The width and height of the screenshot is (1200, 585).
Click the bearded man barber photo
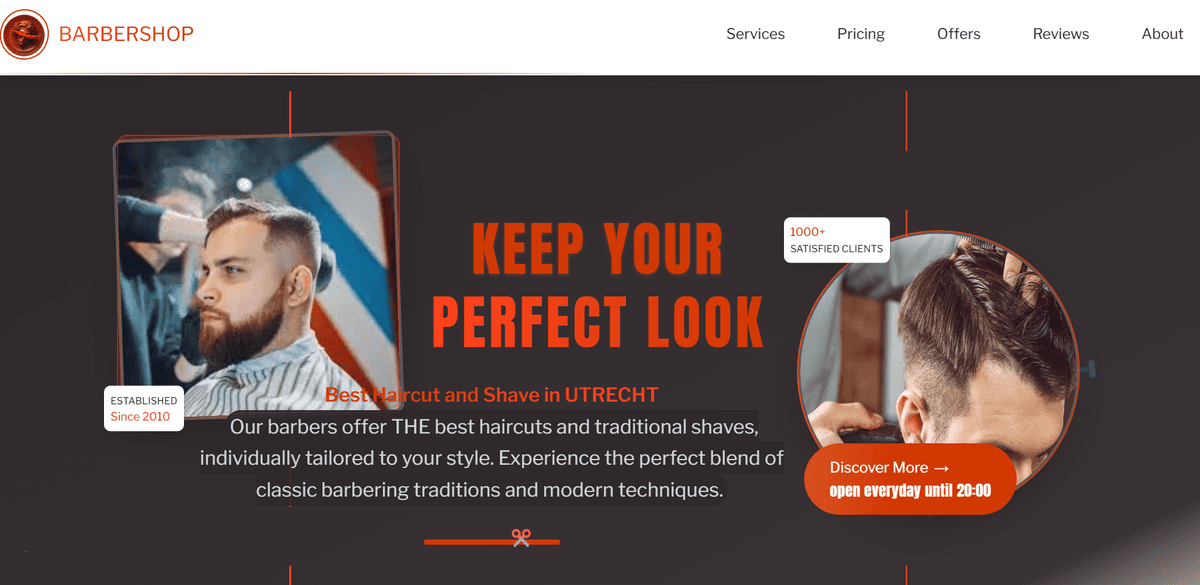coord(256,275)
